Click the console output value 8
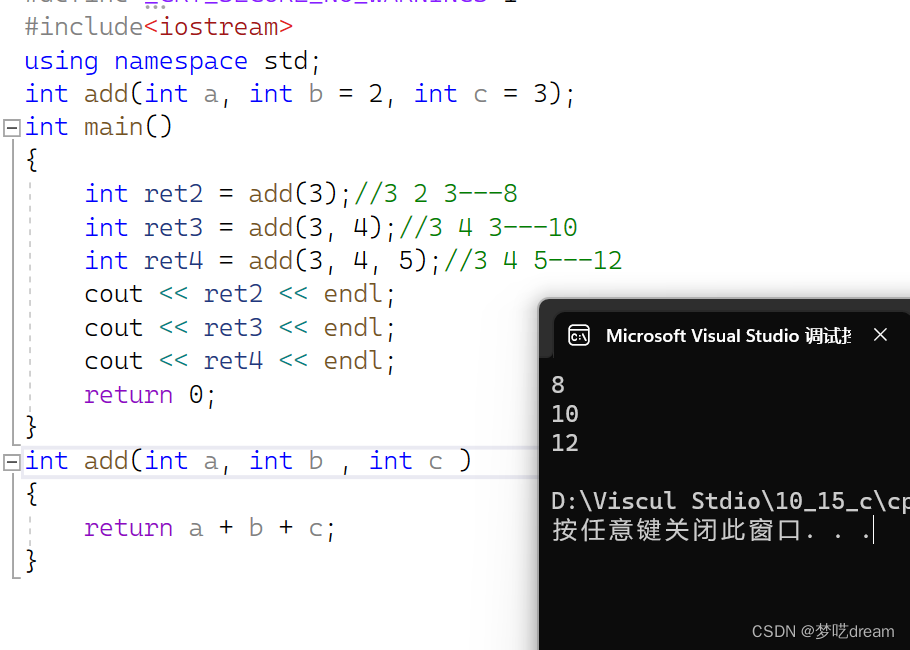 (x=558, y=385)
